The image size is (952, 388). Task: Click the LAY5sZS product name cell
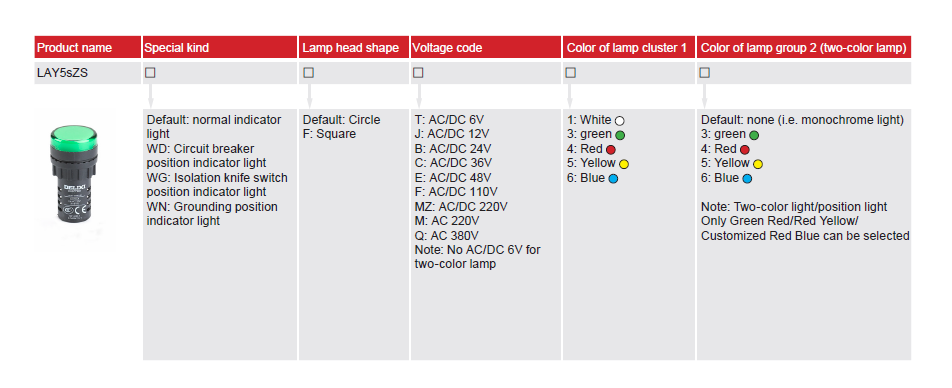click(87, 73)
